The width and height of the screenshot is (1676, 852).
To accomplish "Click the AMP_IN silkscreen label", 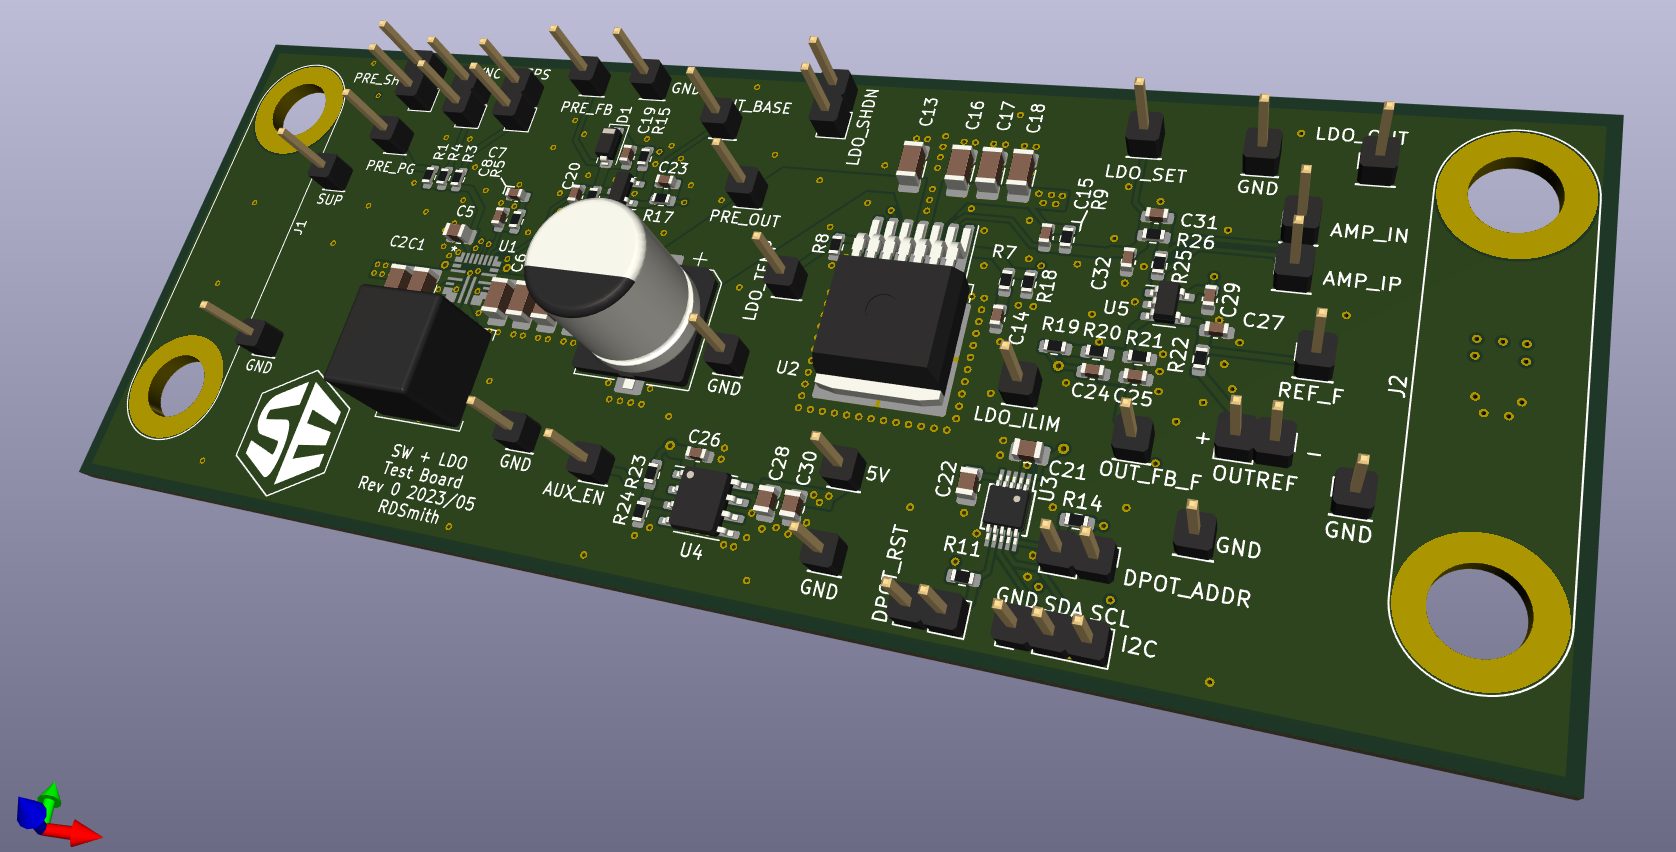I will (x=1369, y=232).
